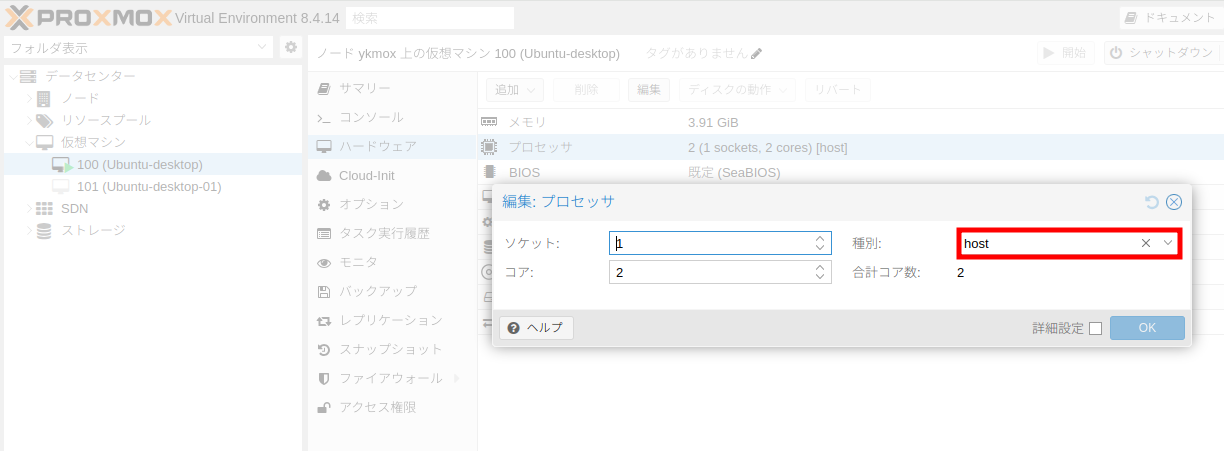
Task: Click the 3.91 GiB memory value
Action: (713, 122)
